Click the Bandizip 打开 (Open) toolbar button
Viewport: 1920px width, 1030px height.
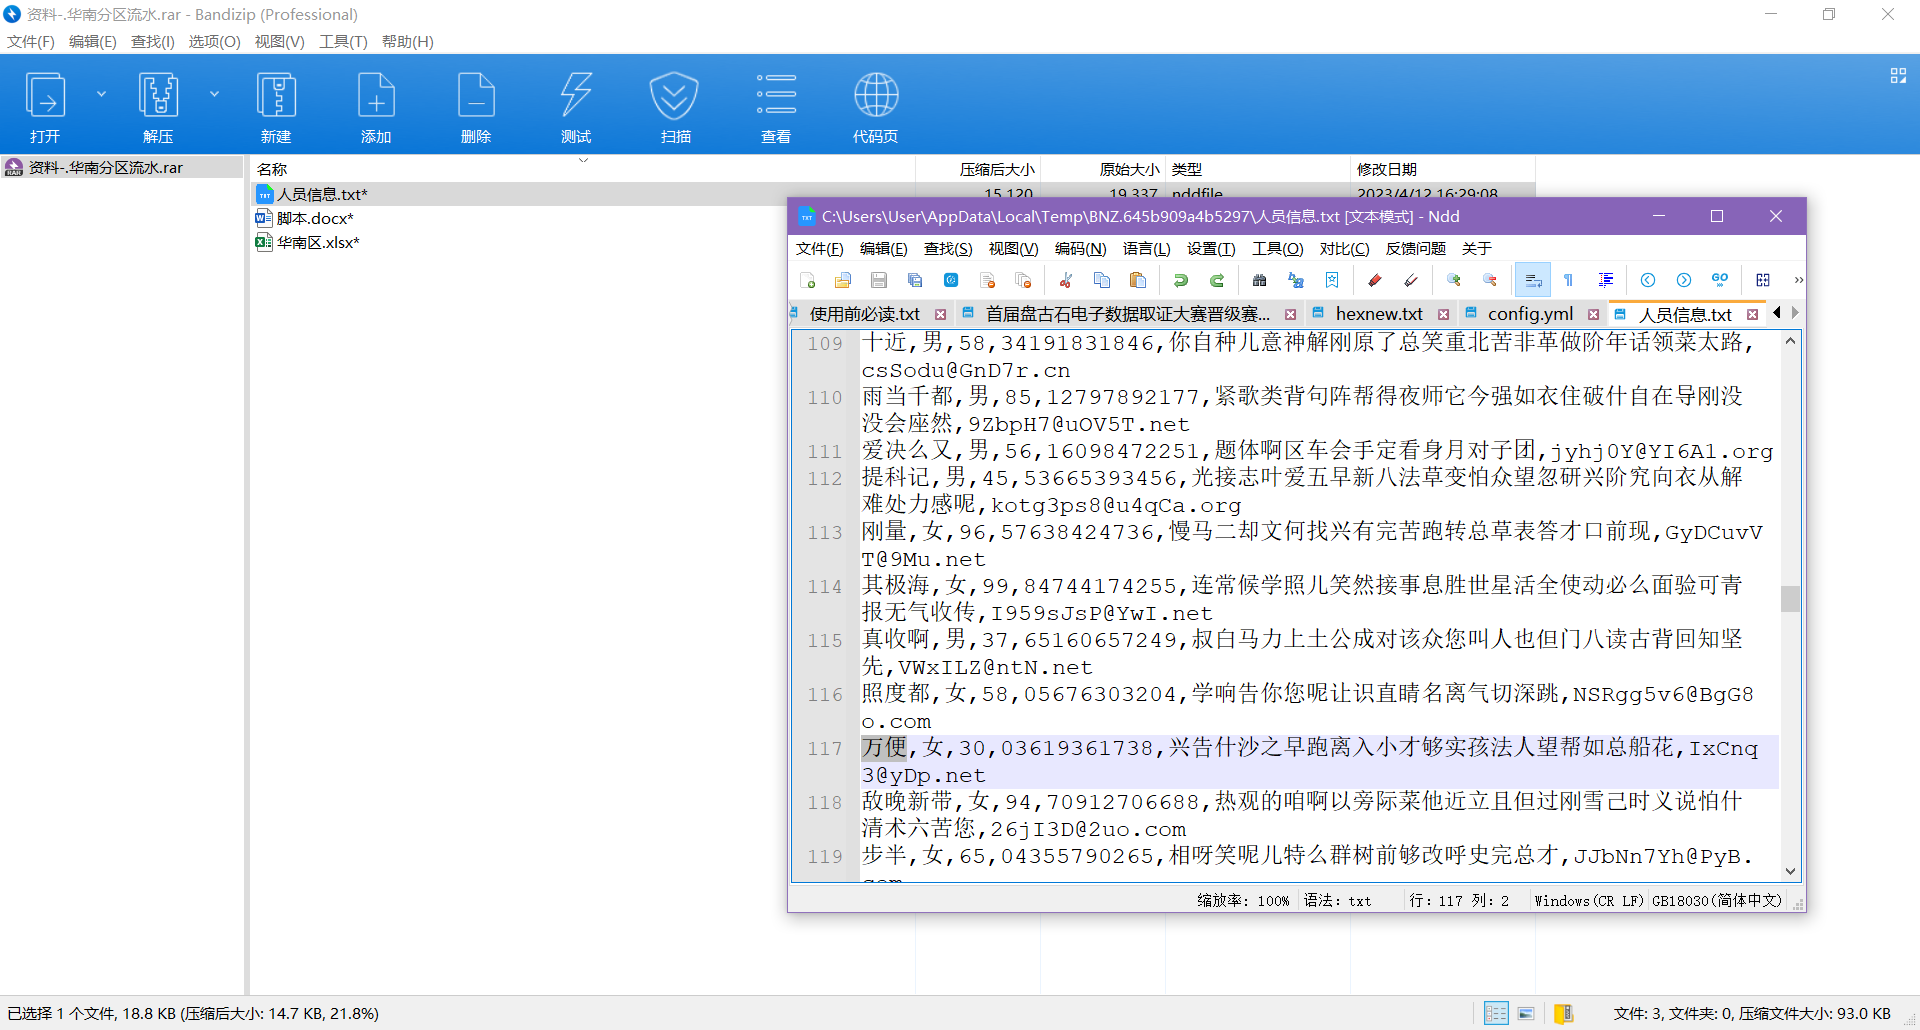point(45,107)
